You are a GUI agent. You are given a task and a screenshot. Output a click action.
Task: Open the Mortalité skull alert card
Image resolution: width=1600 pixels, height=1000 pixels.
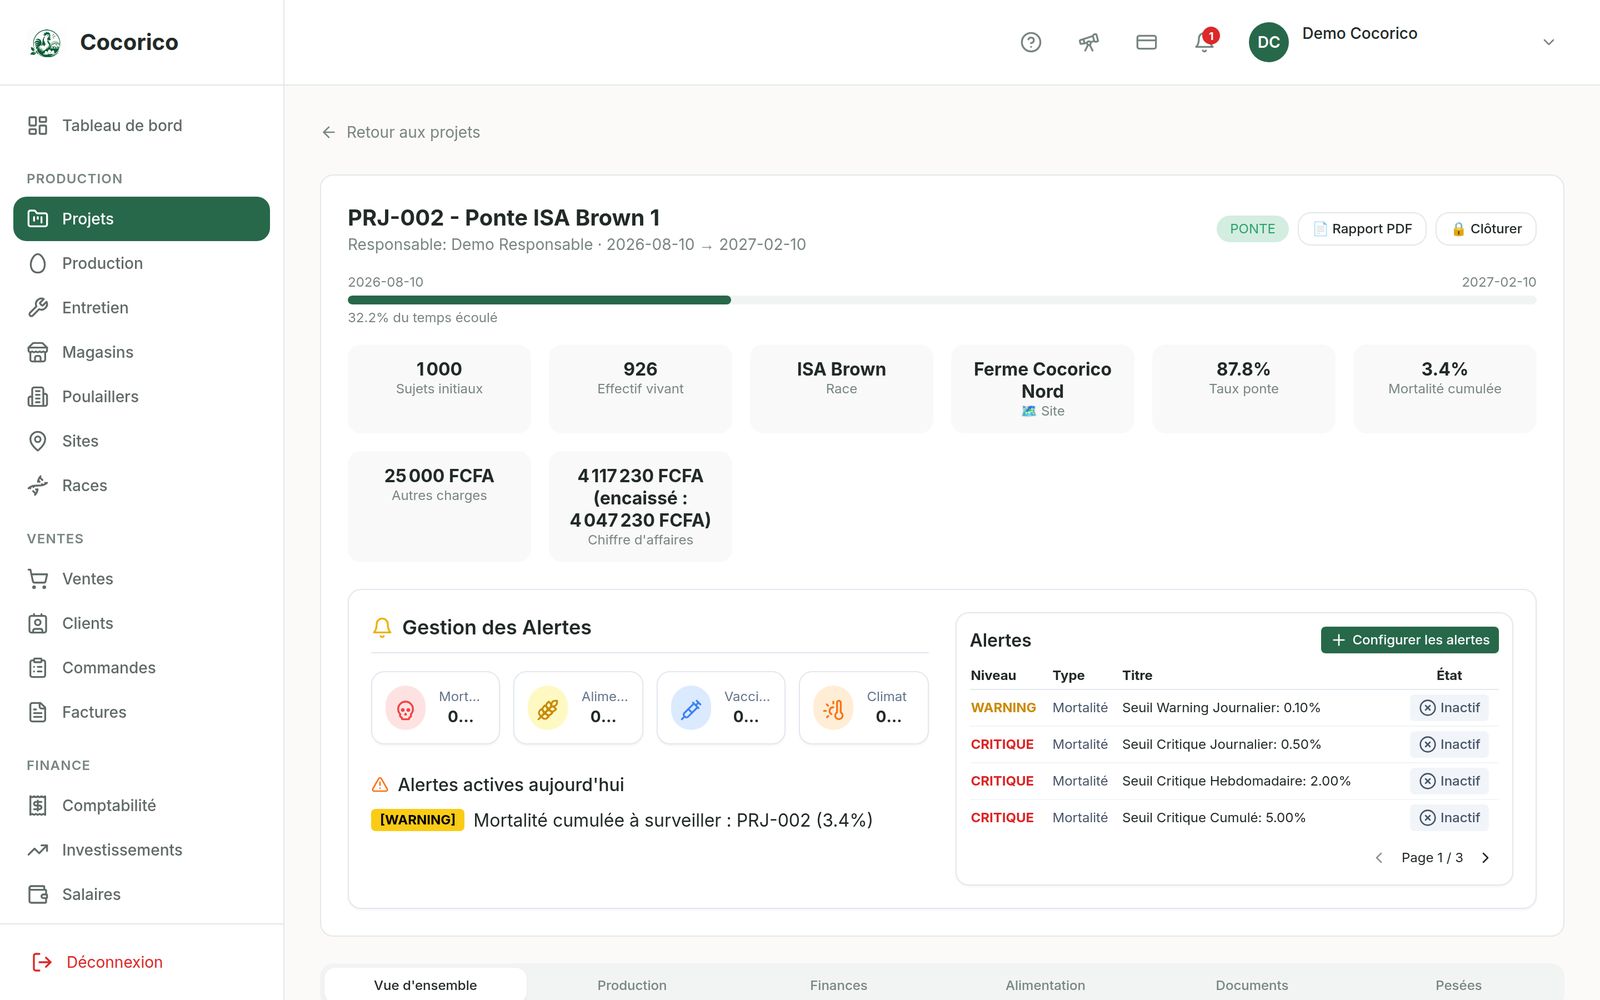coord(435,708)
